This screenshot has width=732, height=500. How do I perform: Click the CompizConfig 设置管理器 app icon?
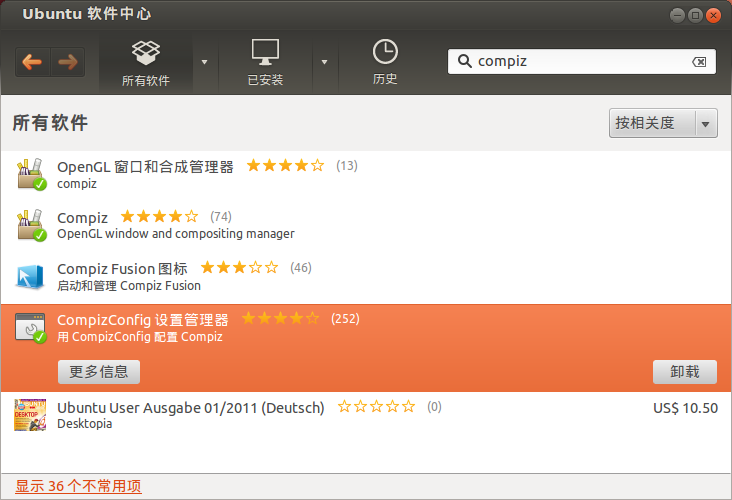31,328
